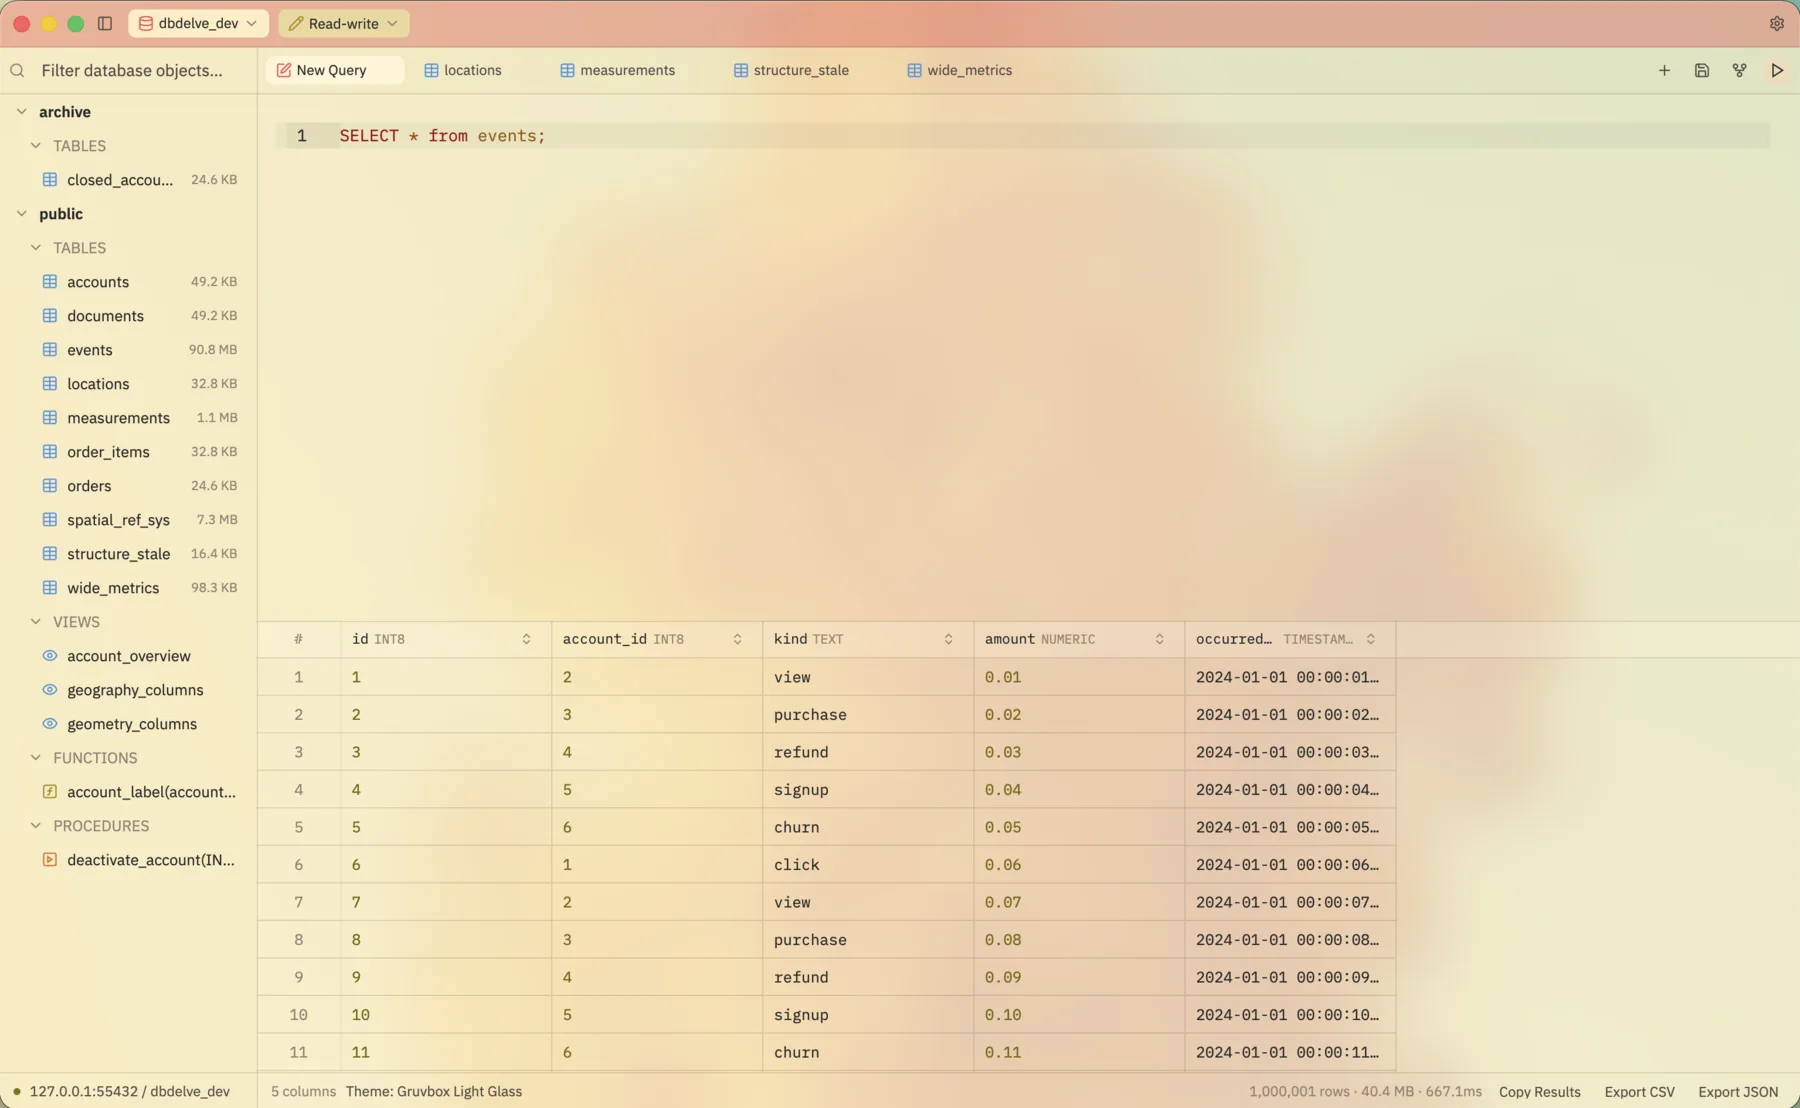The width and height of the screenshot is (1800, 1108).
Task: Add a new tab with plus icon
Action: pyautogui.click(x=1664, y=70)
